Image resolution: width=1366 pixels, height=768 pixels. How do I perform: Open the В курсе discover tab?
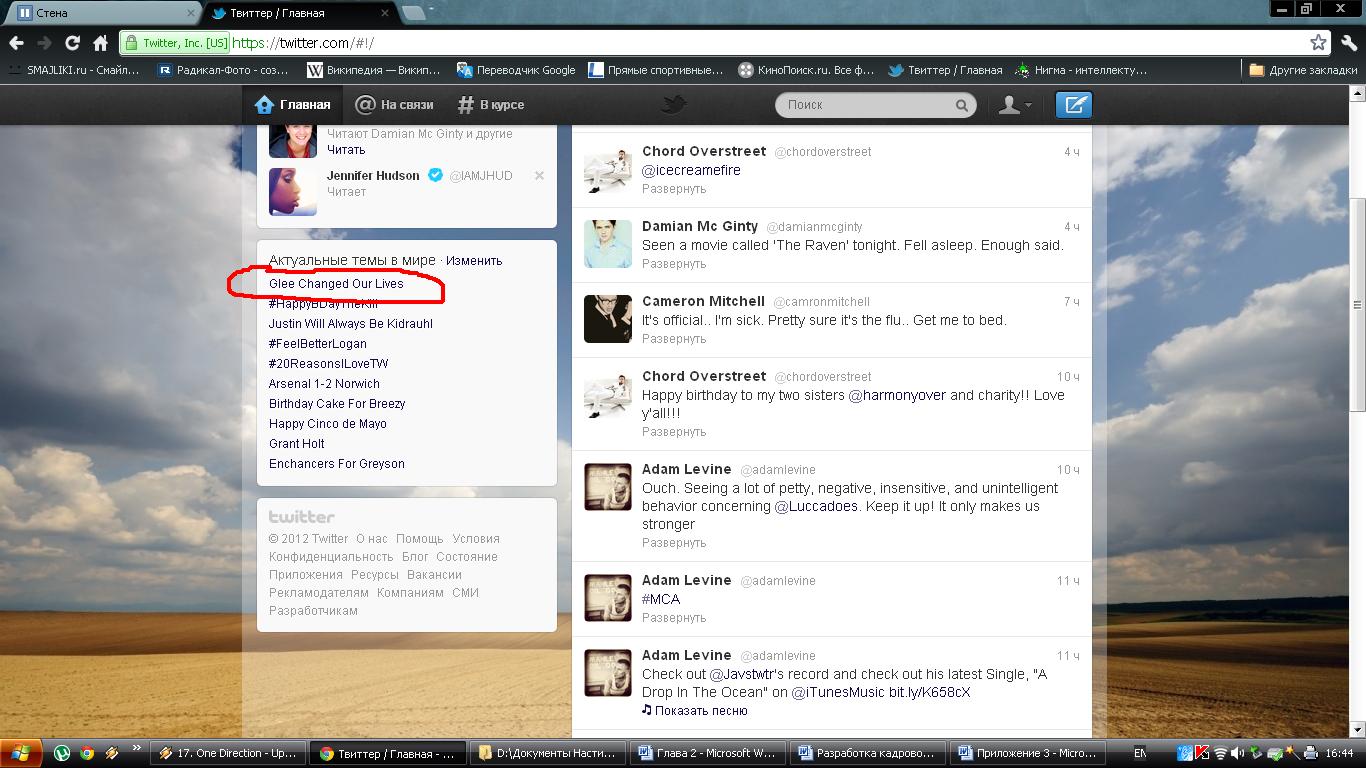[x=491, y=104]
